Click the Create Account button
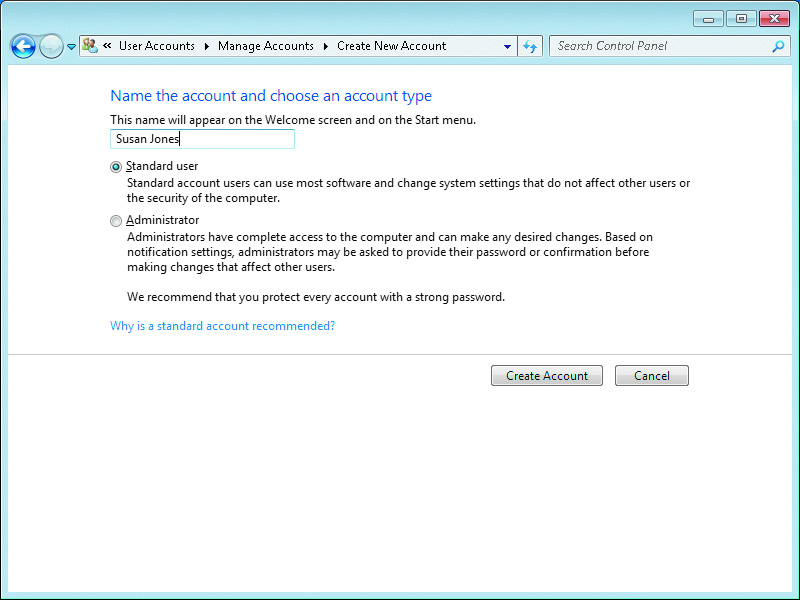 coord(547,376)
